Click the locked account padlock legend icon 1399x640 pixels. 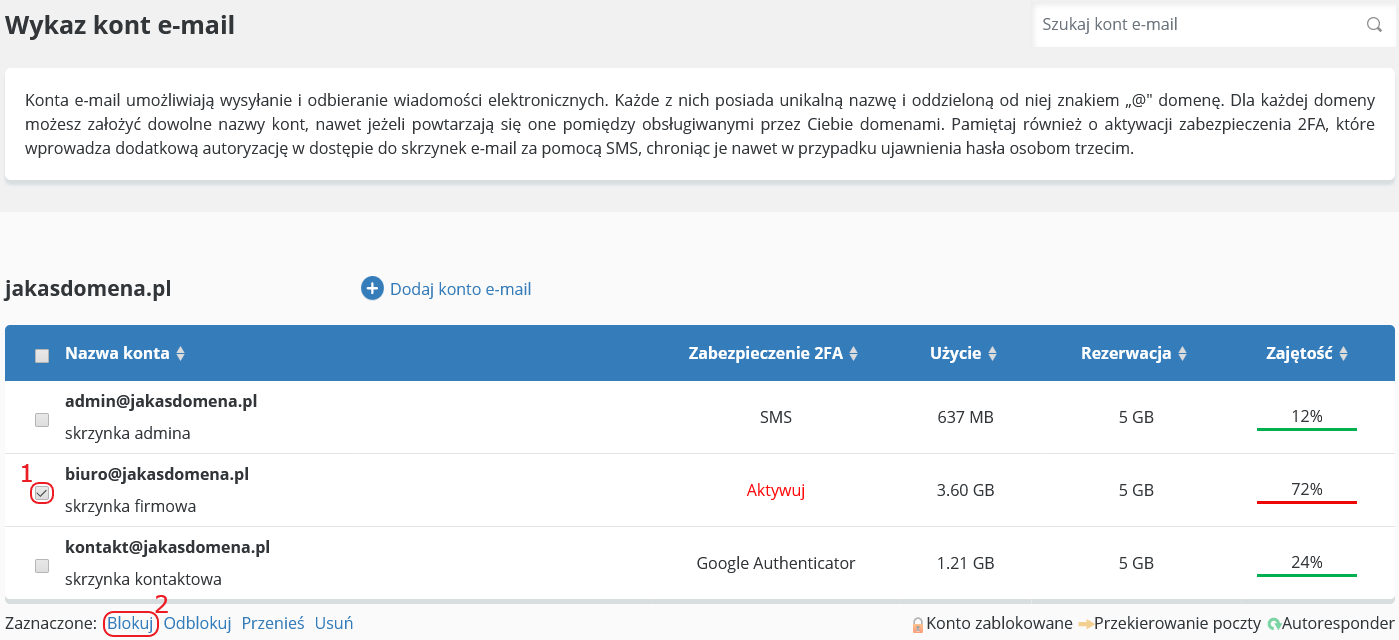917,624
